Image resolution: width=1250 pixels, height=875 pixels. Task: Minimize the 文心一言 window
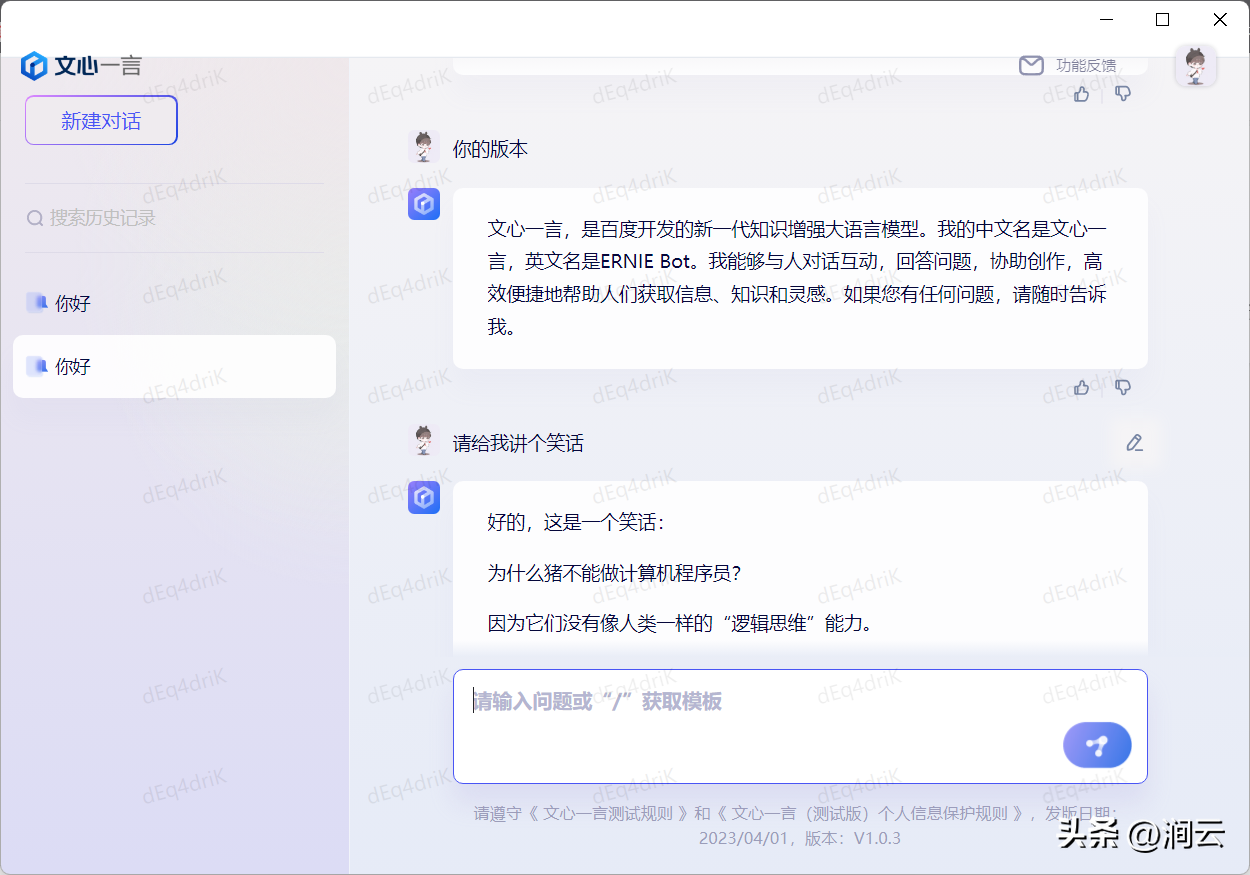(x=1106, y=19)
